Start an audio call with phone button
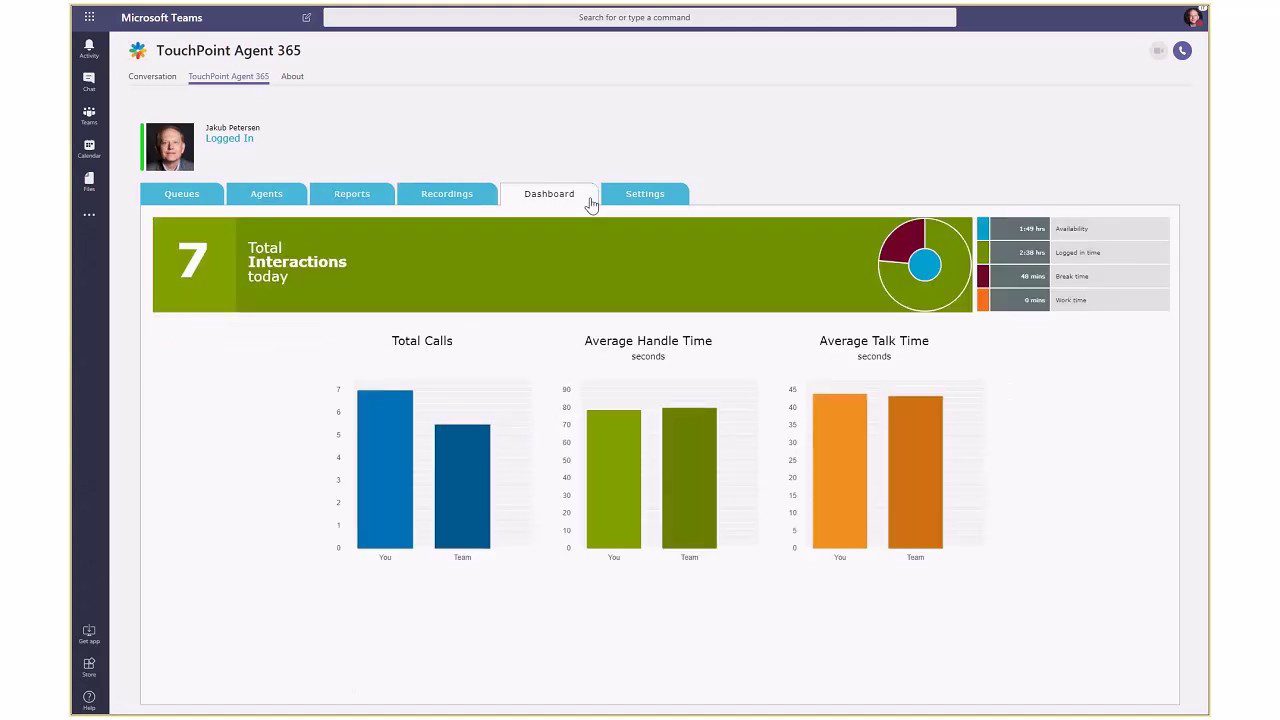 pyautogui.click(x=1182, y=51)
